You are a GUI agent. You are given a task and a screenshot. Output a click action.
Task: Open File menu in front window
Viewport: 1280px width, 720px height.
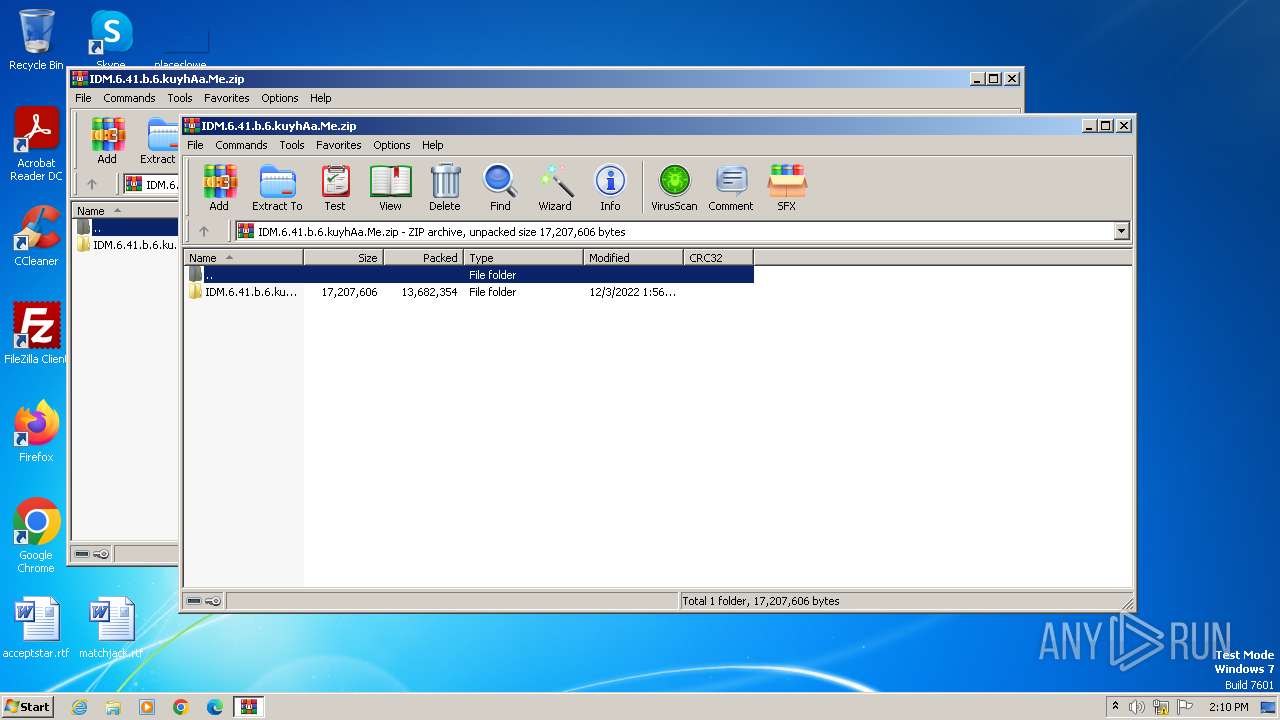(195, 145)
